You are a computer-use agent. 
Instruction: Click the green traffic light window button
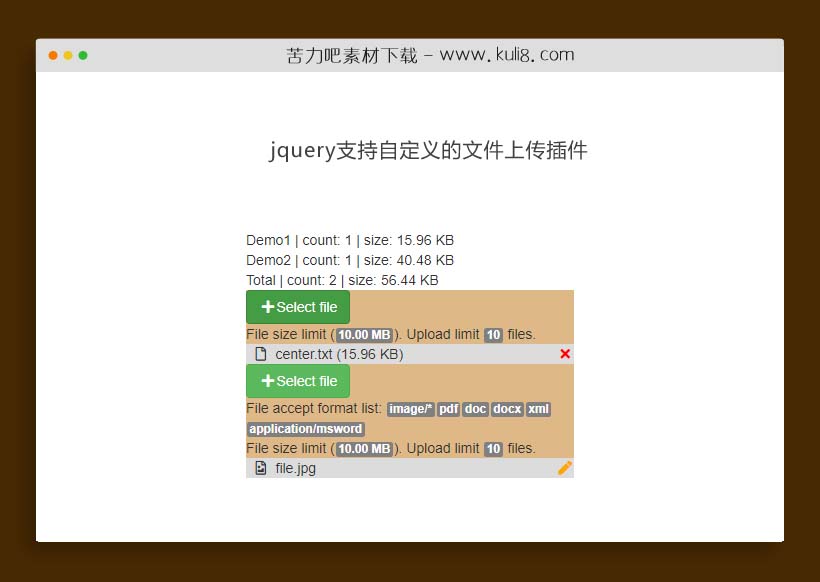click(83, 57)
